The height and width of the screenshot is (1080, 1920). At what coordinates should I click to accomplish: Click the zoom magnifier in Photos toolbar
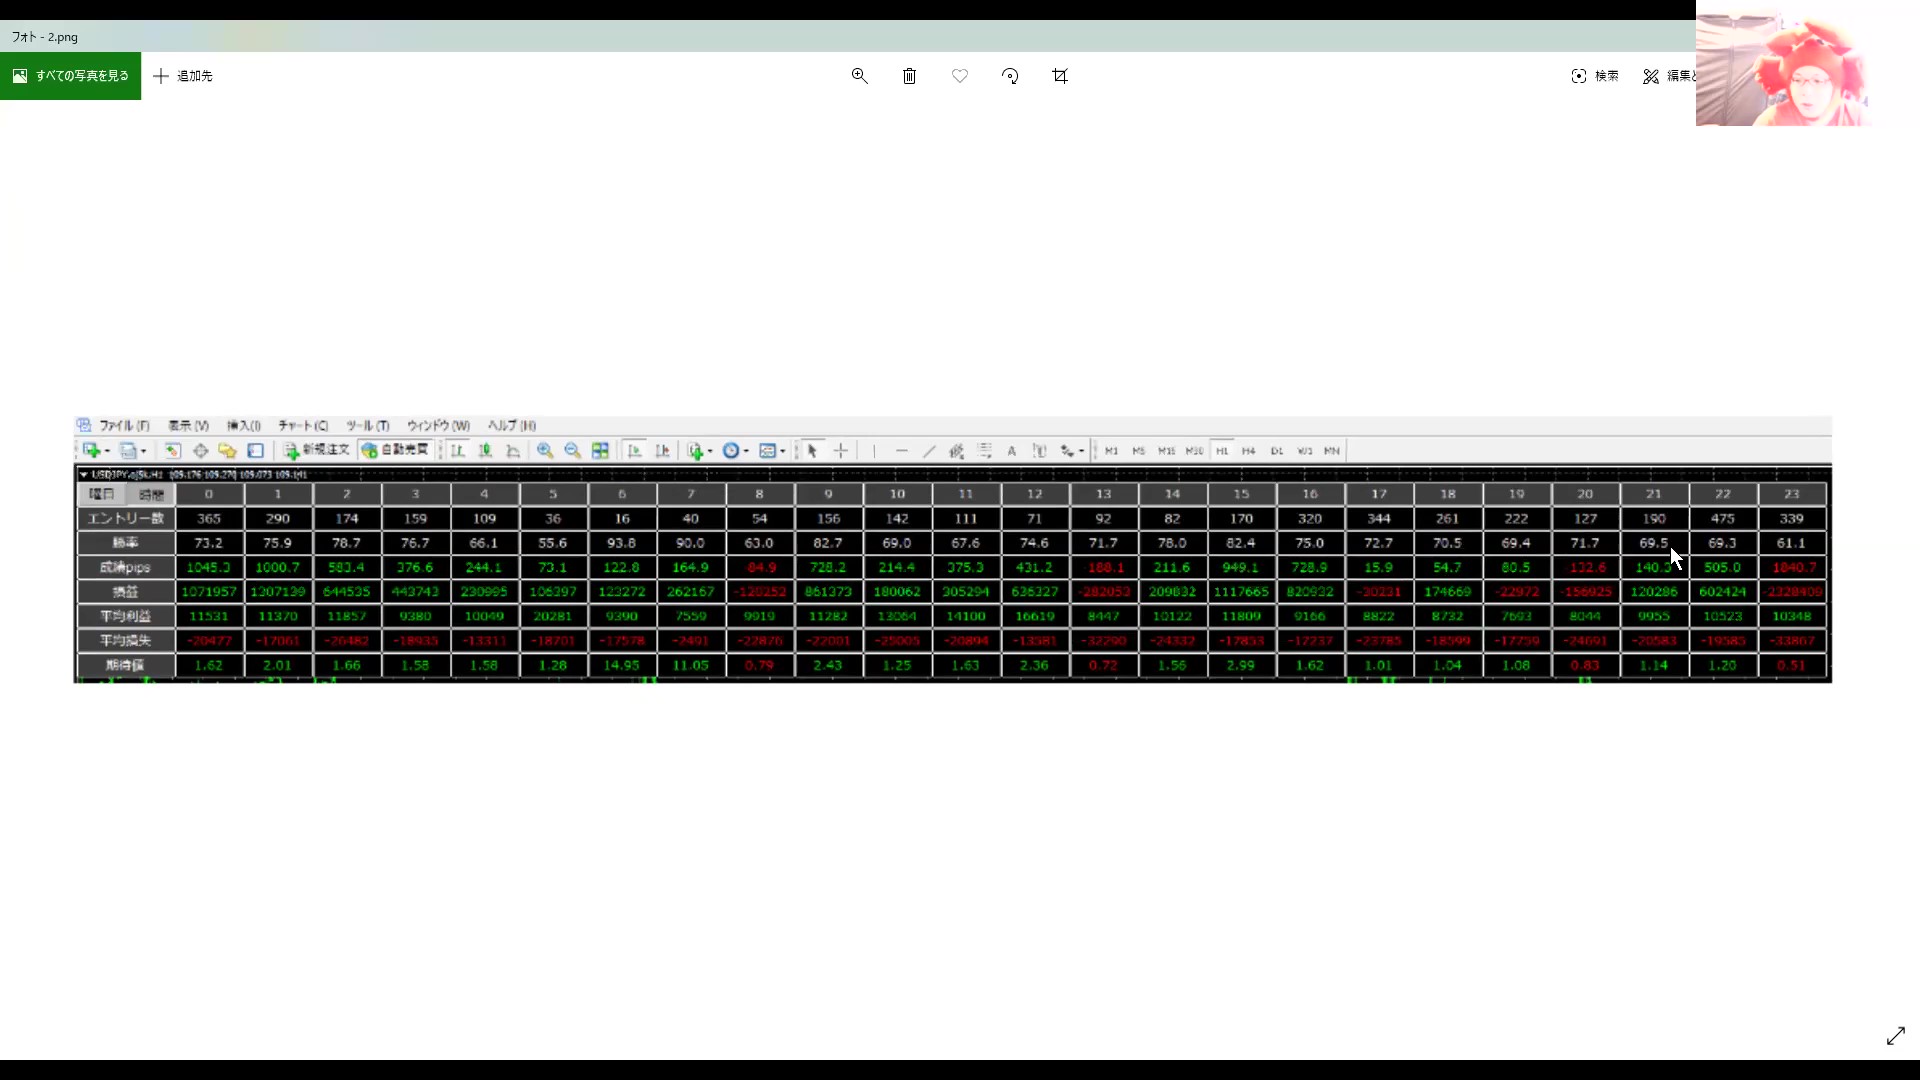pos(859,76)
